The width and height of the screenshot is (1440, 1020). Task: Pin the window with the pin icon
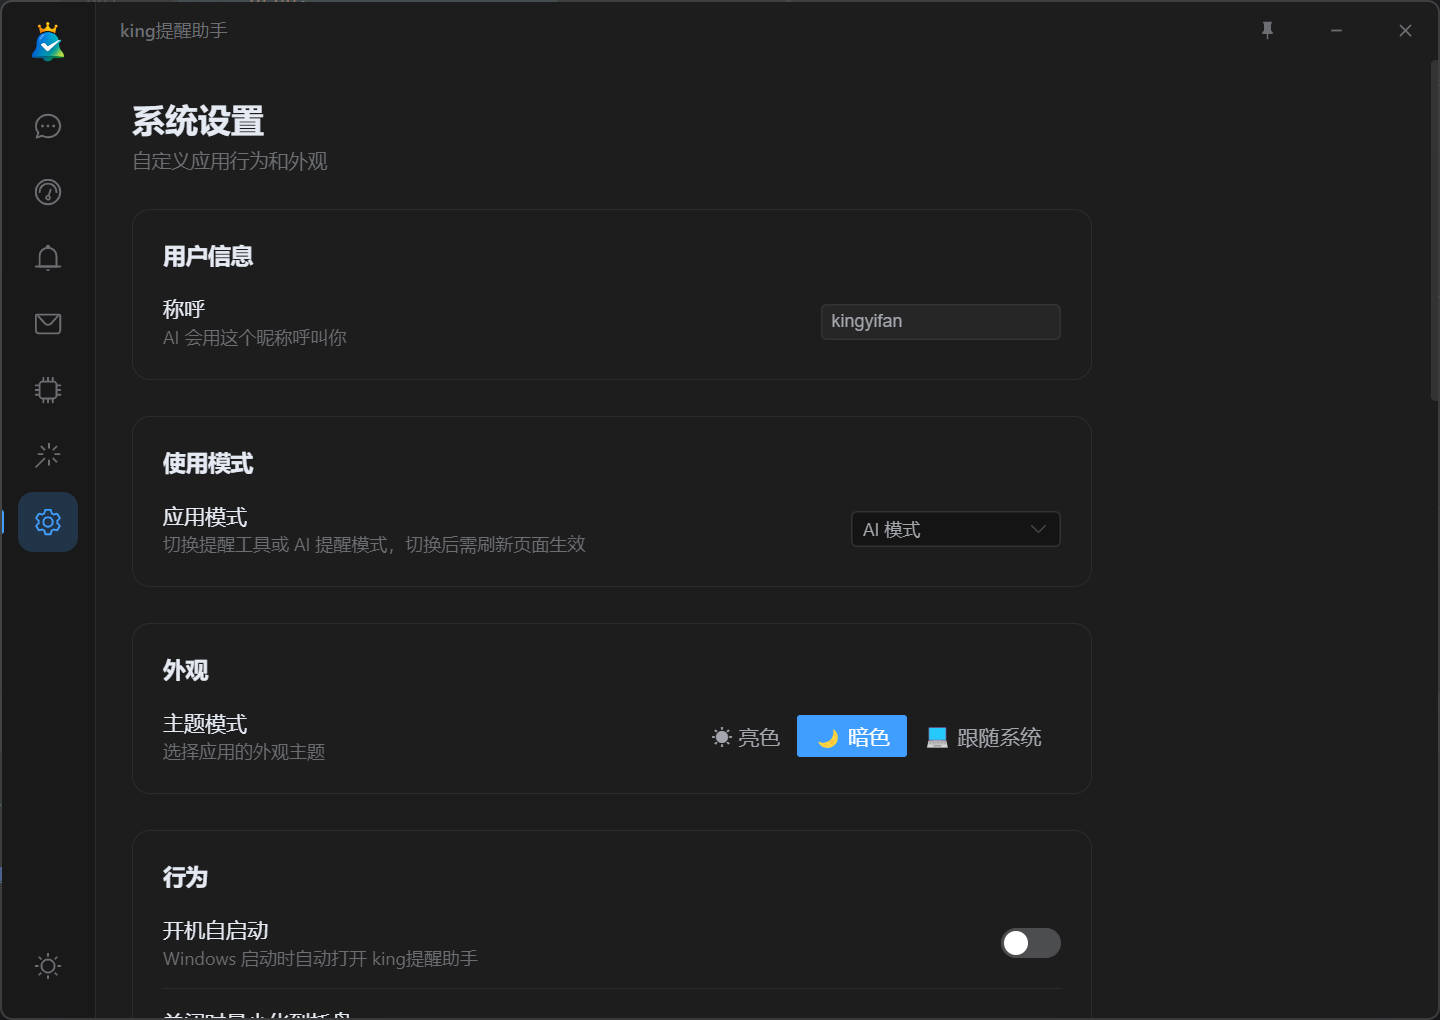1267,30
